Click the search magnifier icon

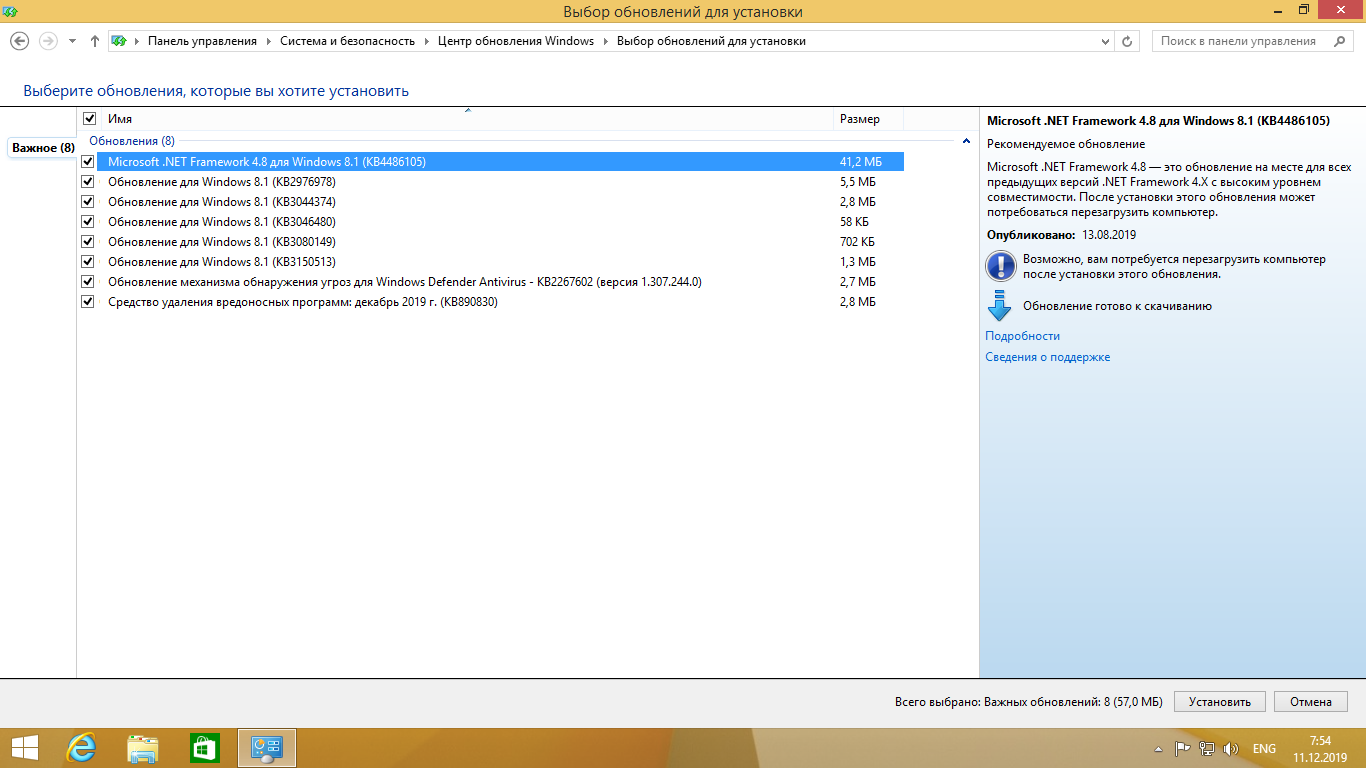click(x=1339, y=41)
